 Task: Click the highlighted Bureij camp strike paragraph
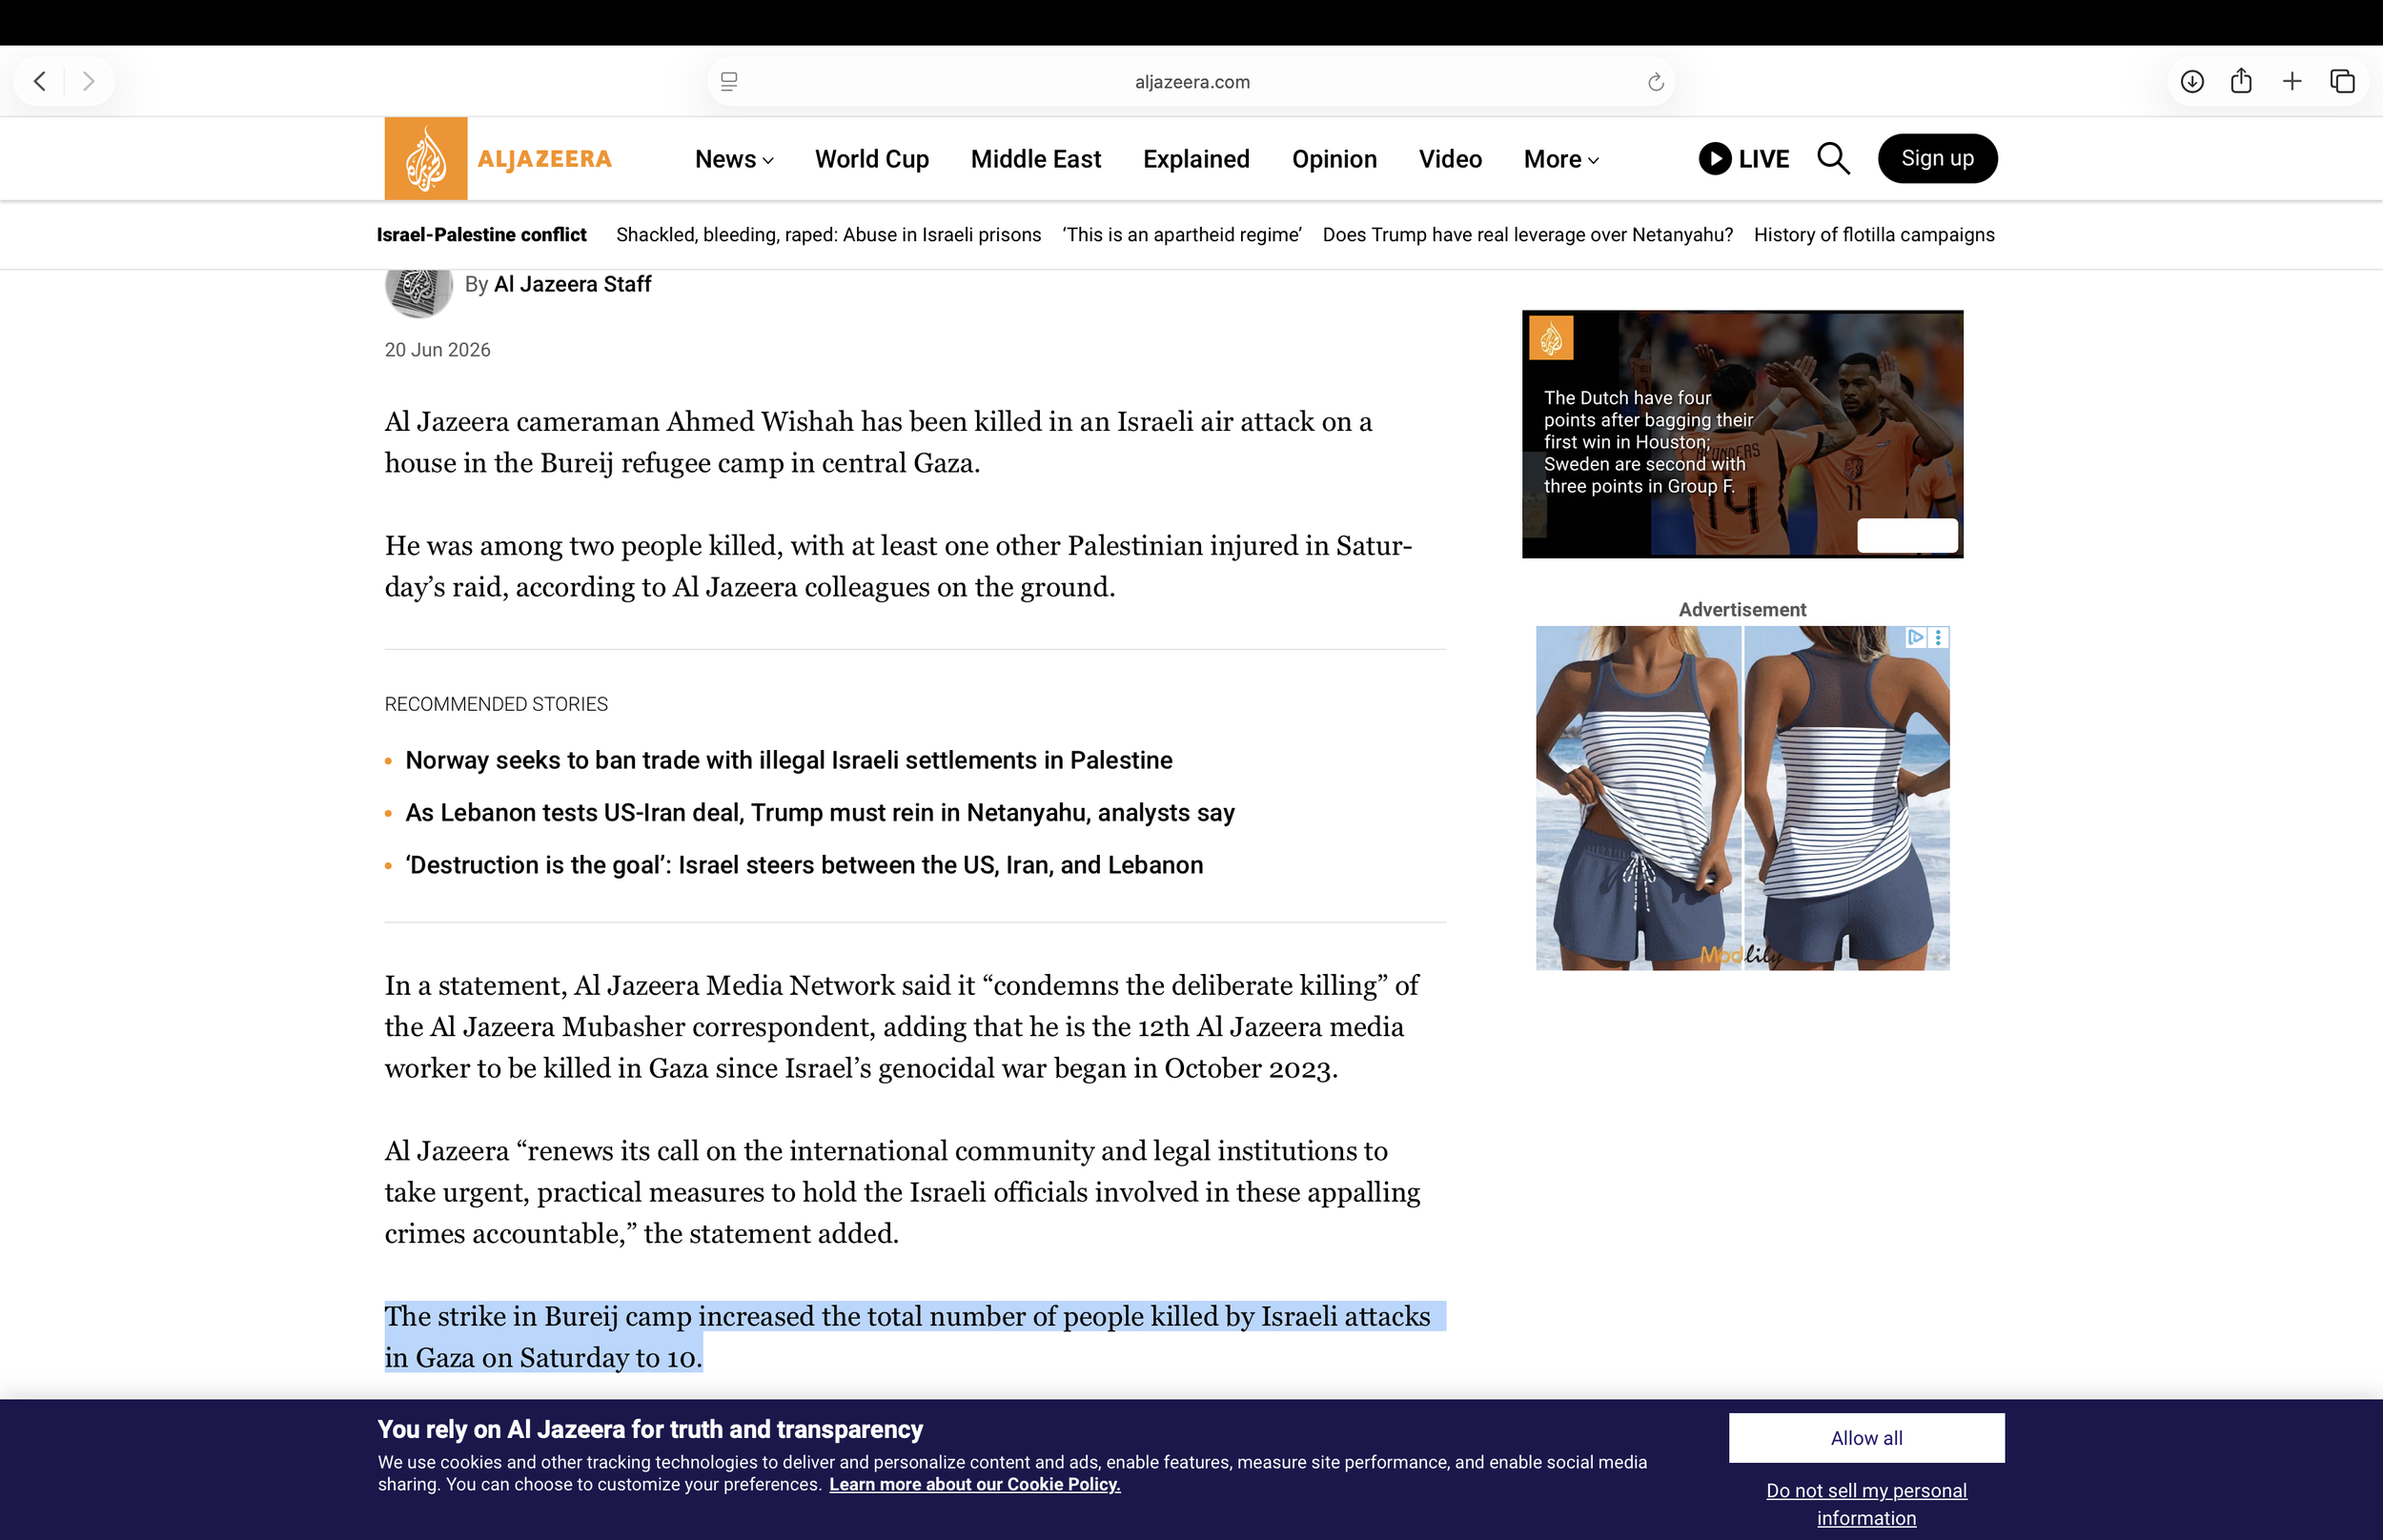(915, 1337)
